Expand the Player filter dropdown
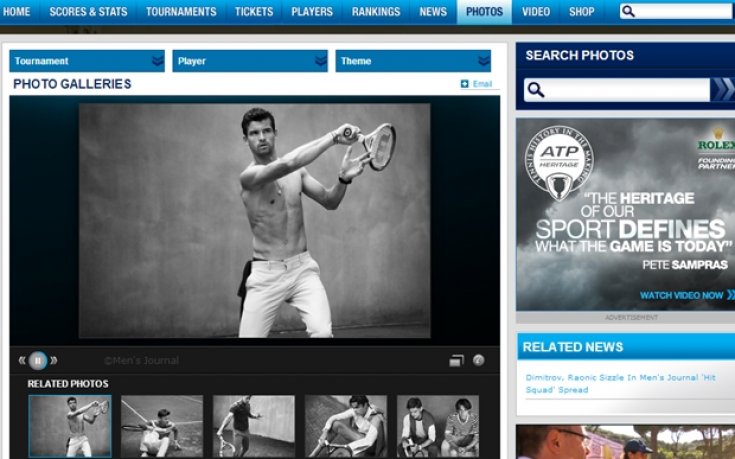The image size is (735, 459). tap(250, 61)
